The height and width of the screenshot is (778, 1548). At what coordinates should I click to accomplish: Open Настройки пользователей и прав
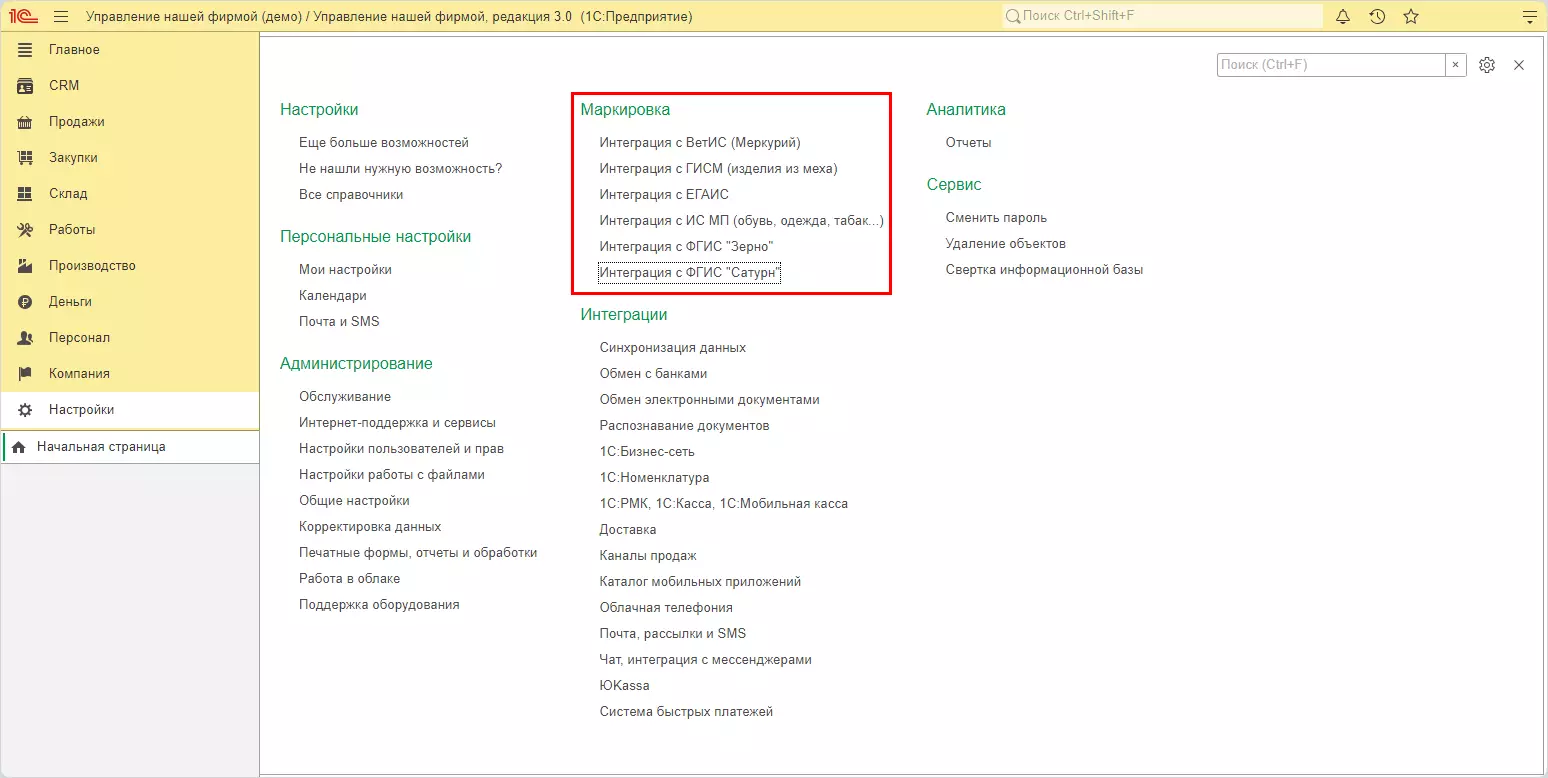(x=401, y=449)
